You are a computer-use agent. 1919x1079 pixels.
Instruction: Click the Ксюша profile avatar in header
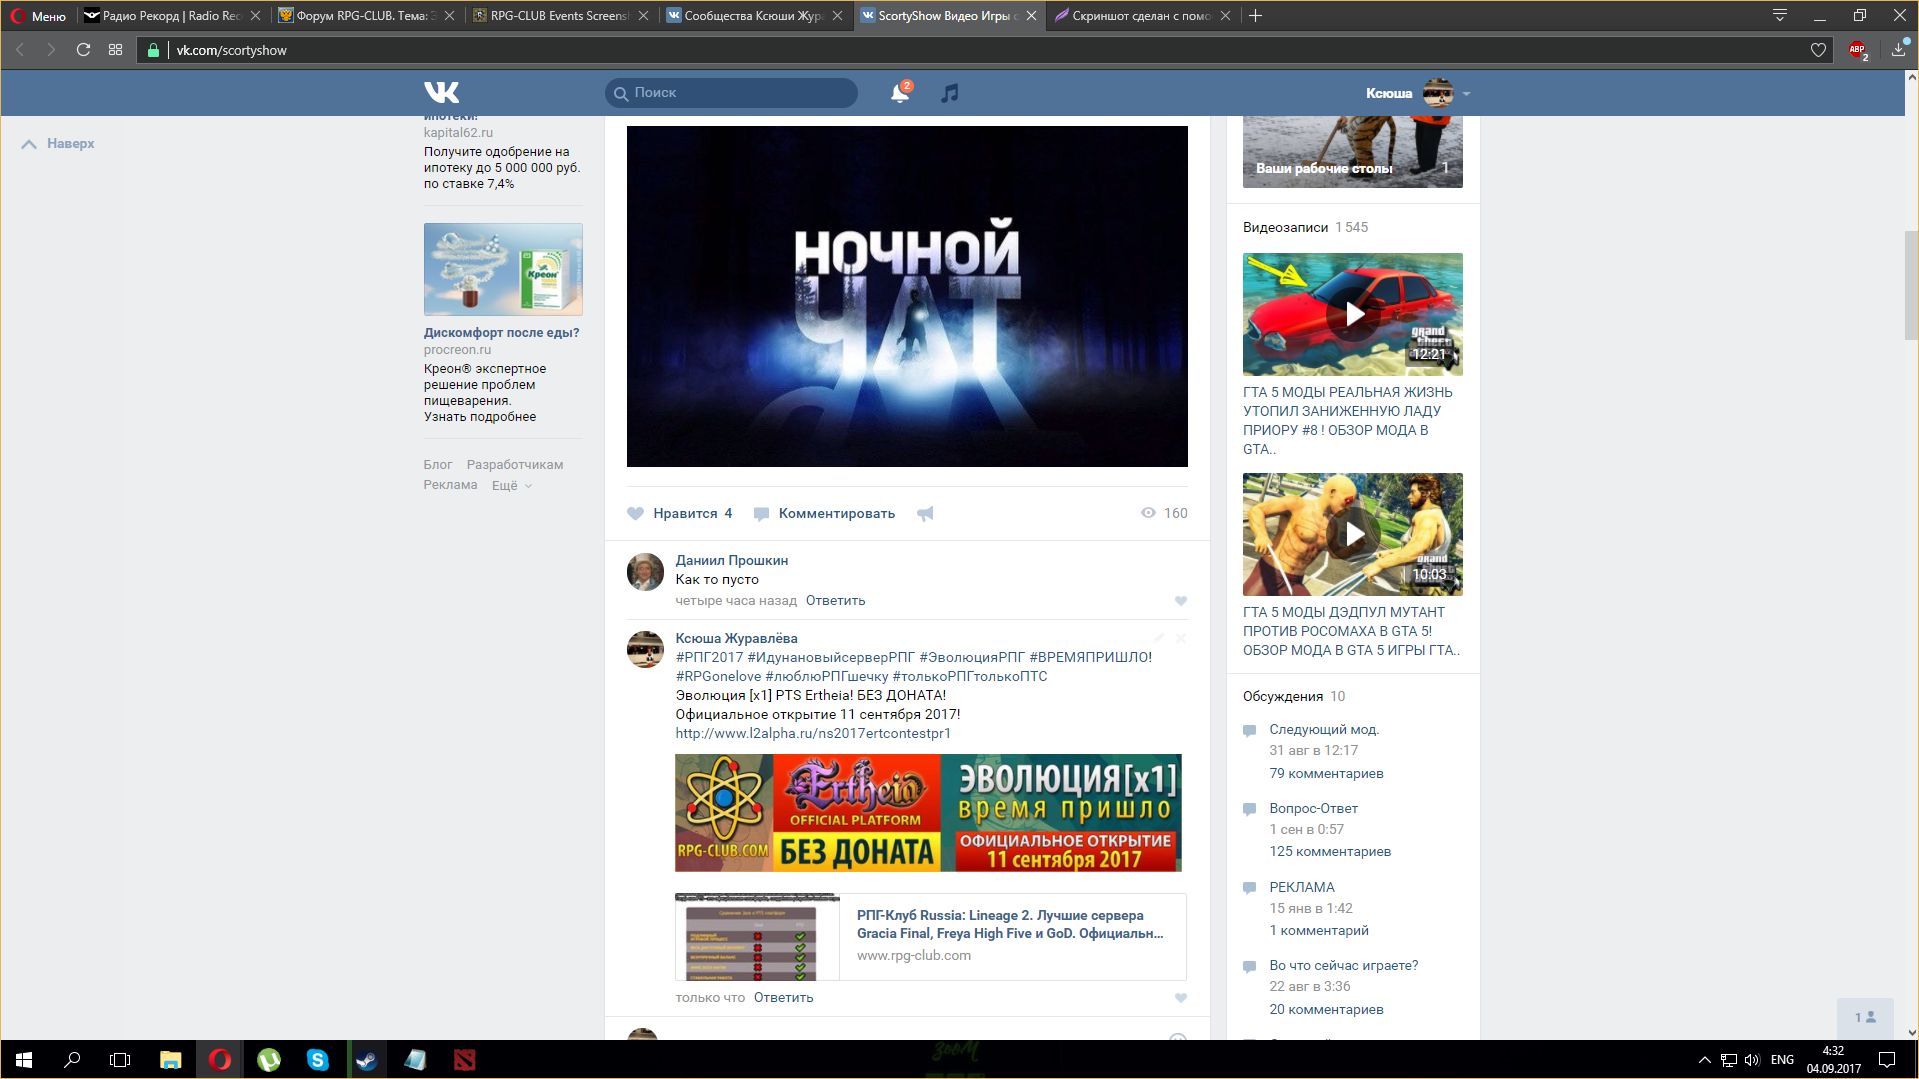pyautogui.click(x=1438, y=93)
